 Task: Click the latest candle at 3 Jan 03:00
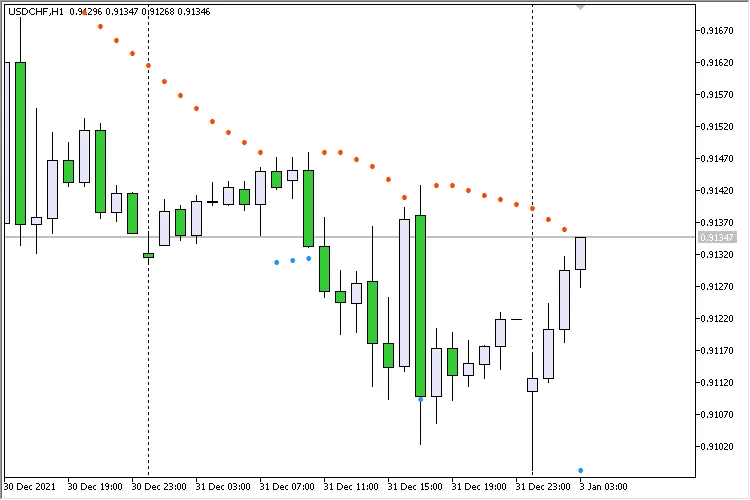(x=580, y=253)
